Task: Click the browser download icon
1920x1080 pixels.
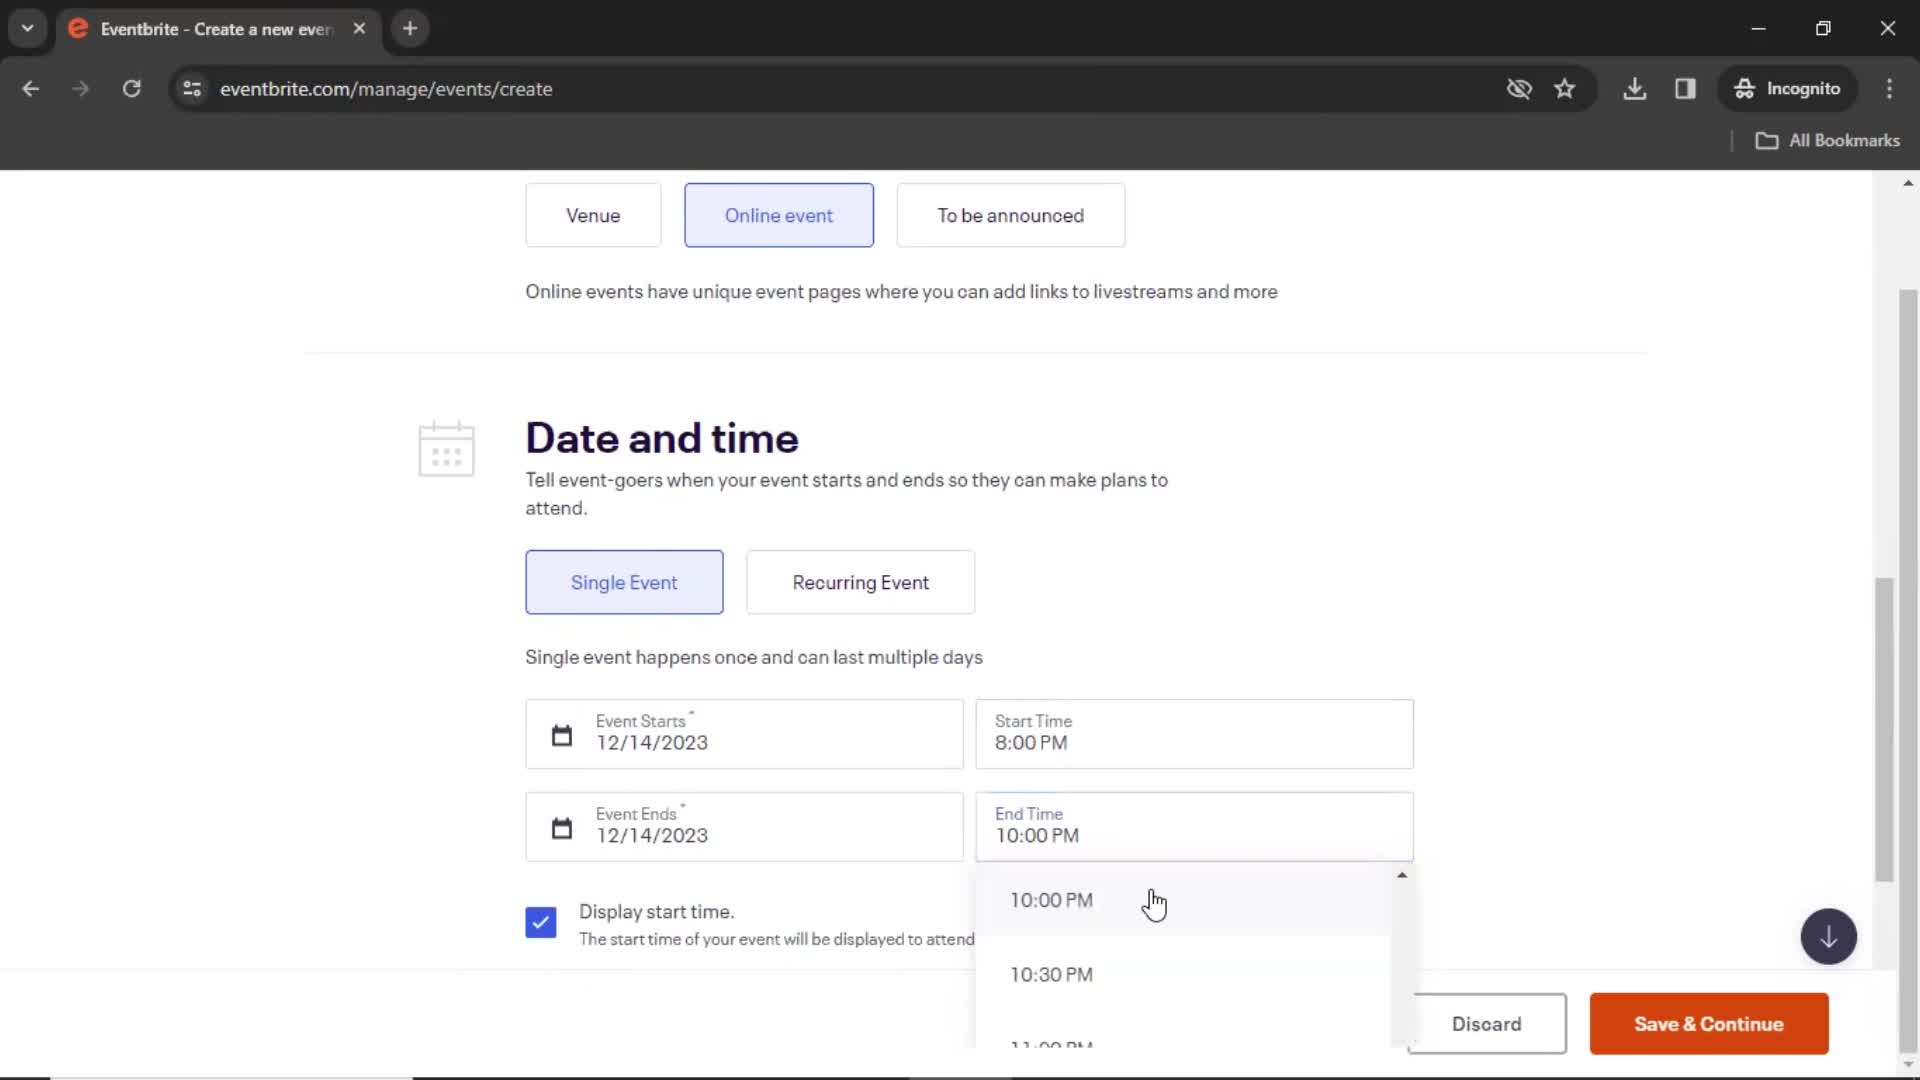Action: 1635,88
